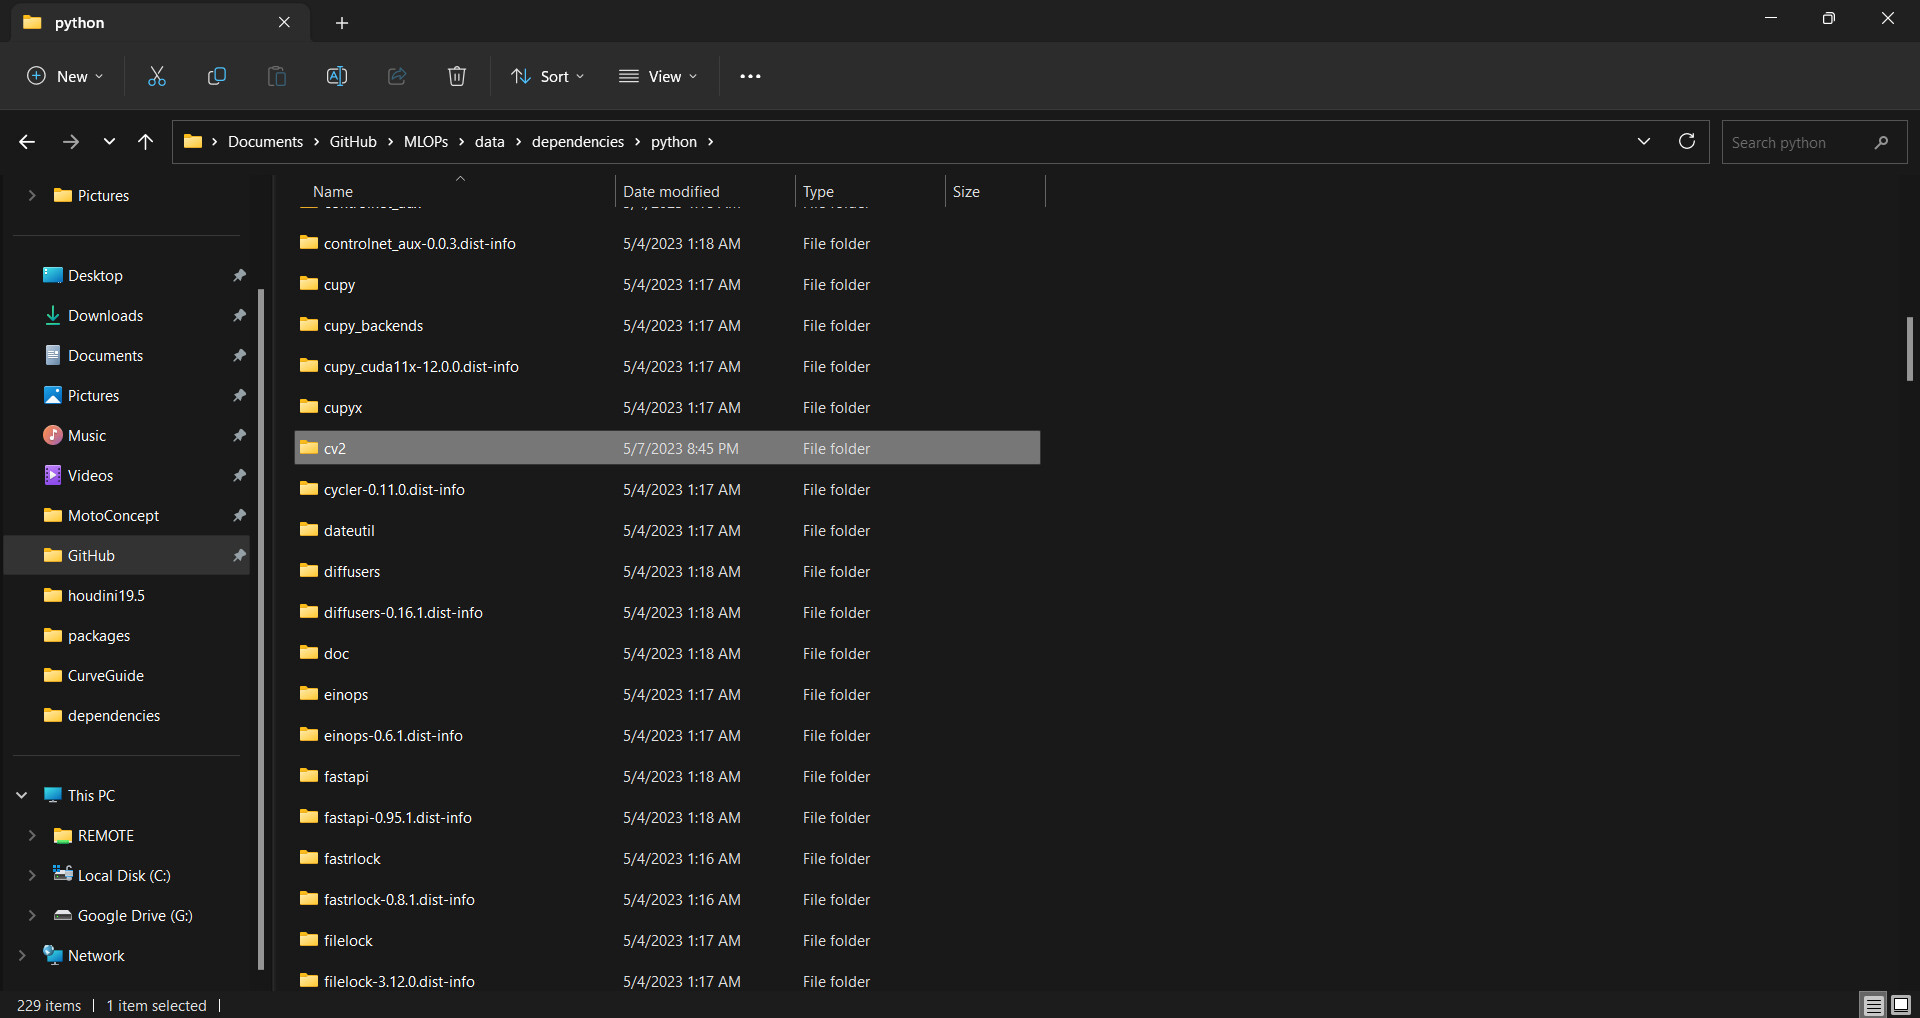Click the Delete trash icon

(457, 76)
